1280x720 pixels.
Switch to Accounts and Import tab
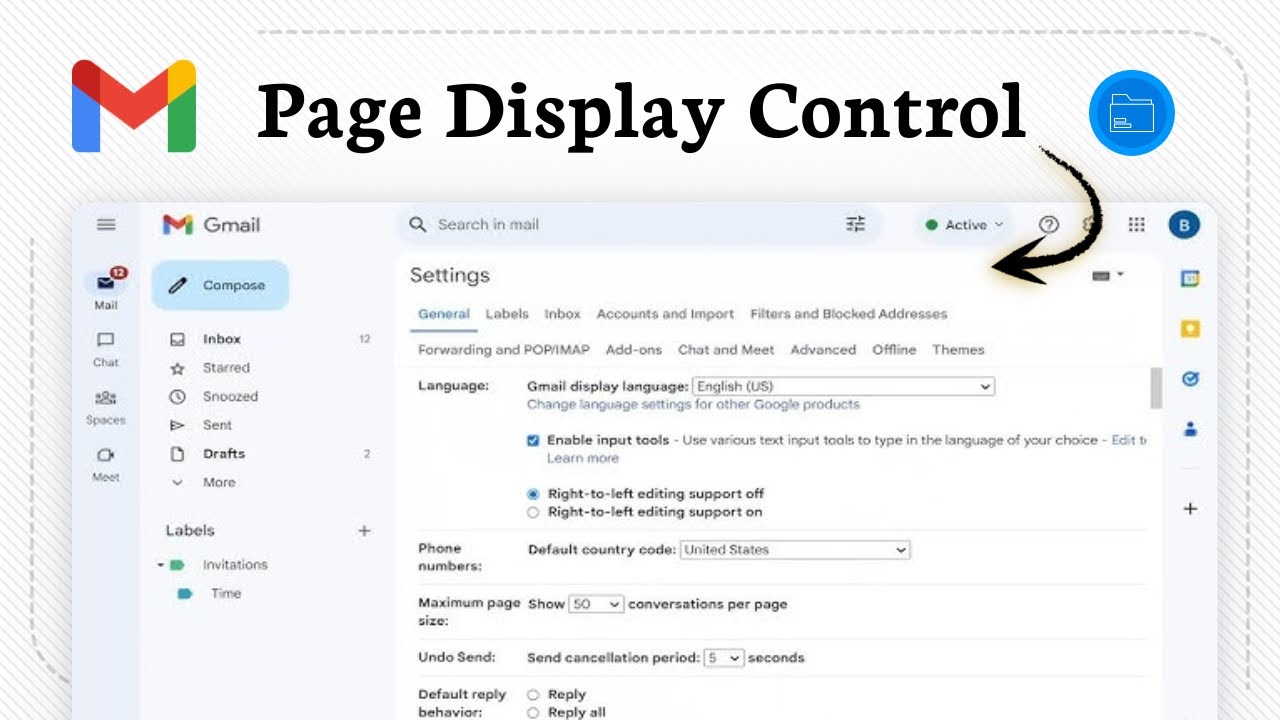coord(665,314)
